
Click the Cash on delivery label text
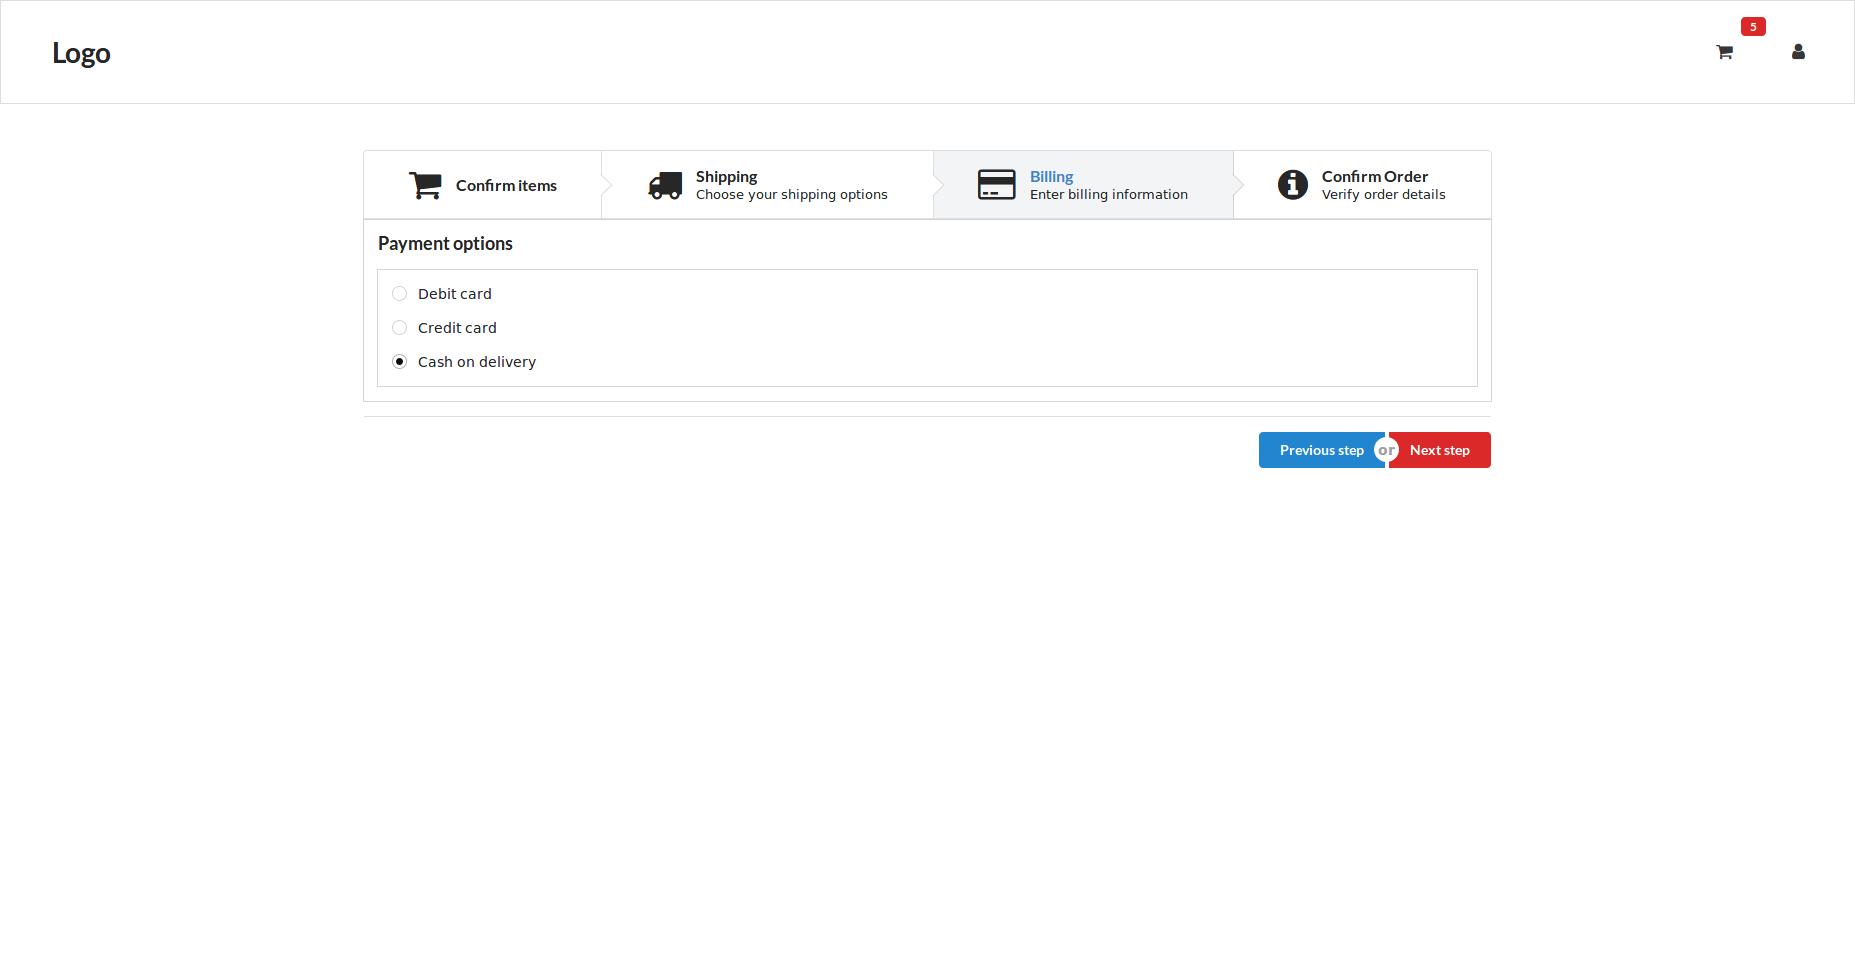tap(477, 362)
